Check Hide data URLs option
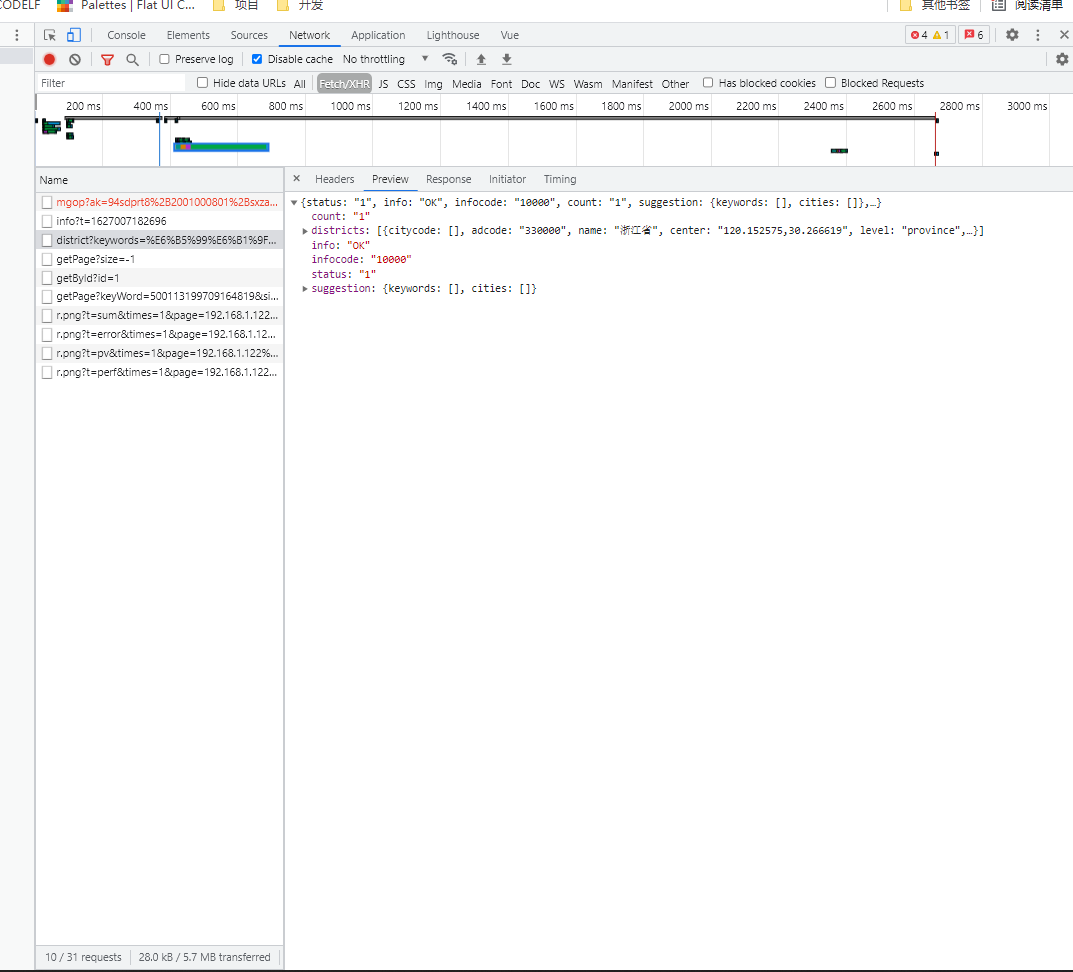Image resolution: width=1073 pixels, height=972 pixels. (203, 83)
